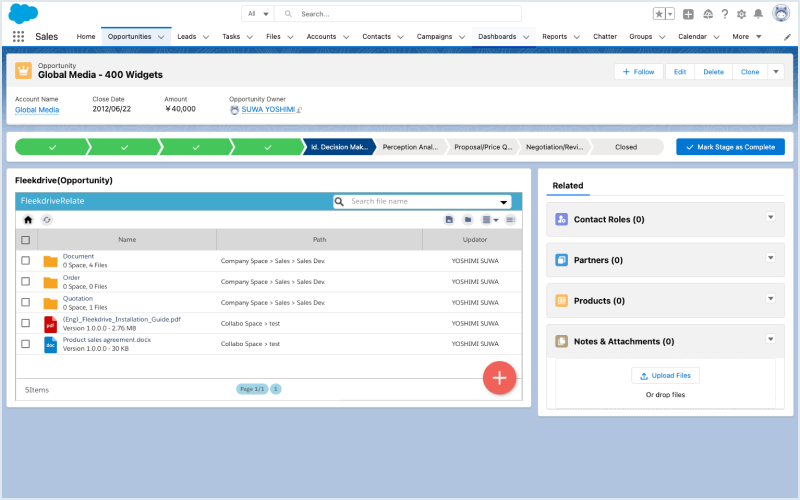Viewport: 800px width, 500px height.
Task: Click the Follow button
Action: (x=638, y=72)
